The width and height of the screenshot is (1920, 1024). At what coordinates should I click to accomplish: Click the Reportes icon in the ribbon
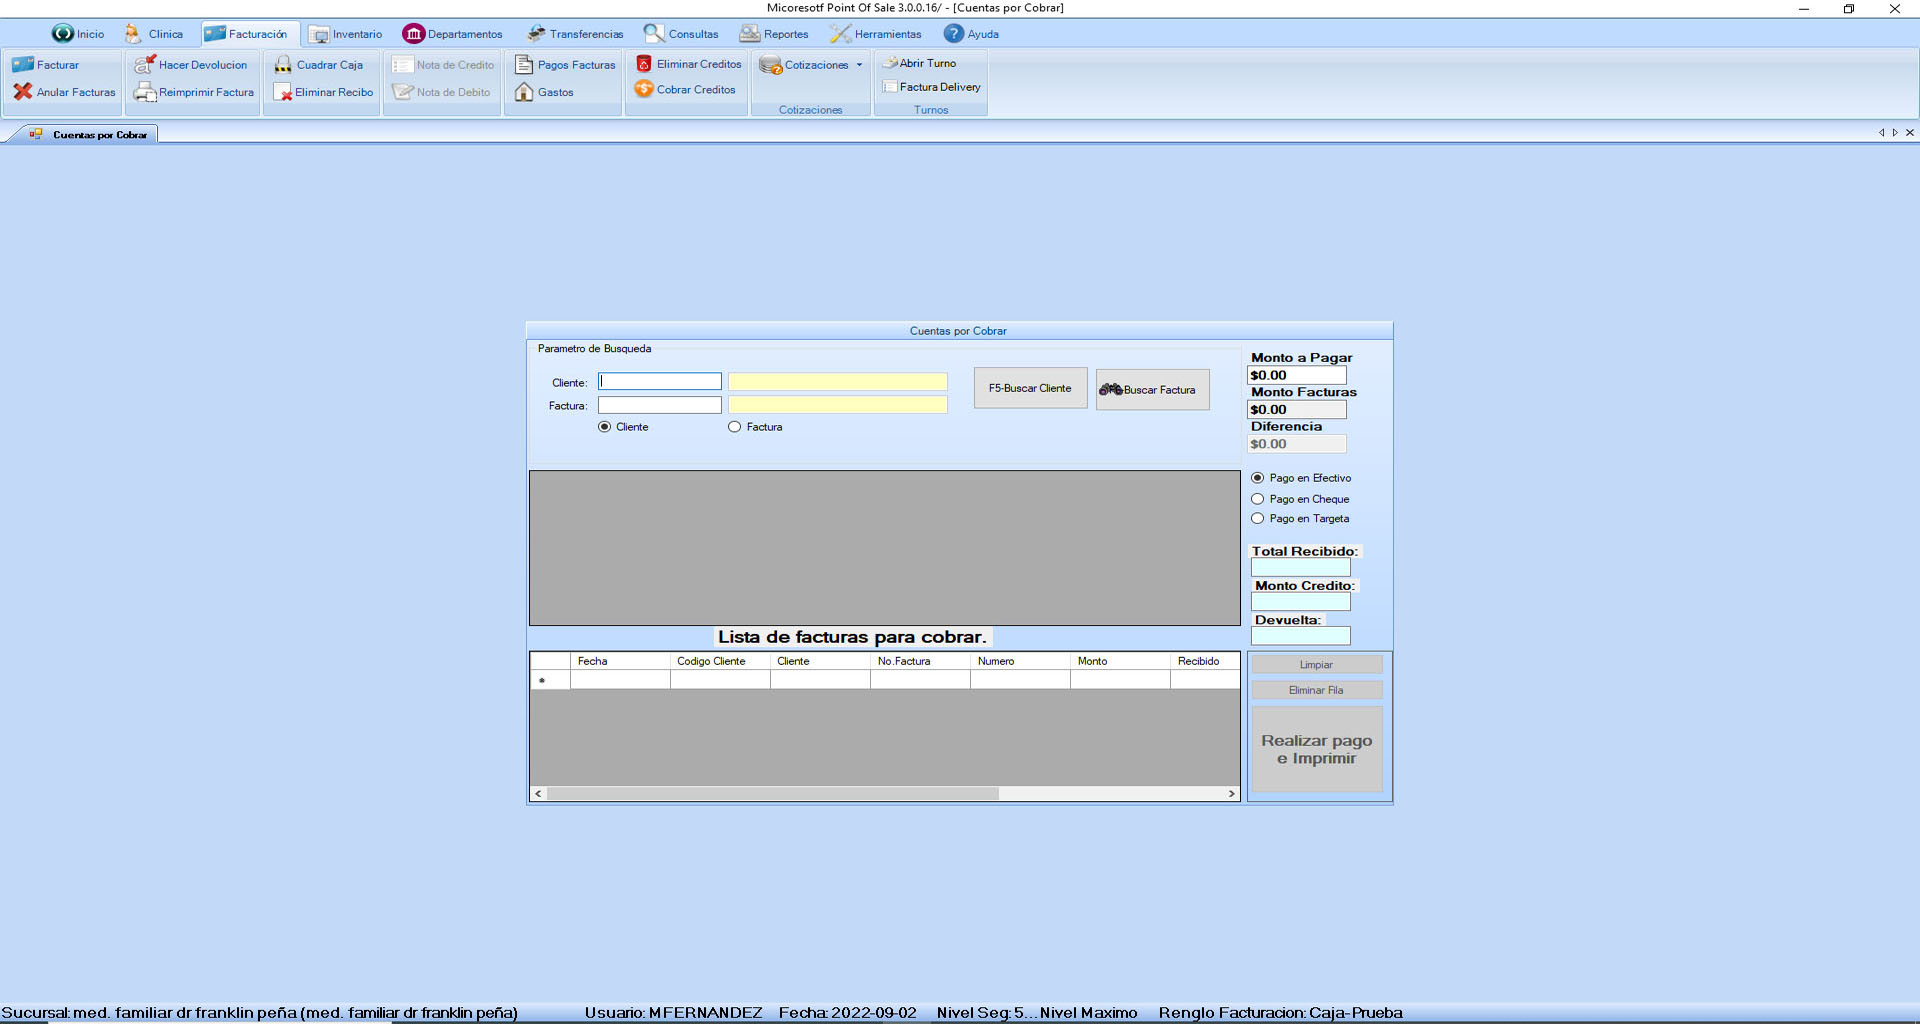749,34
